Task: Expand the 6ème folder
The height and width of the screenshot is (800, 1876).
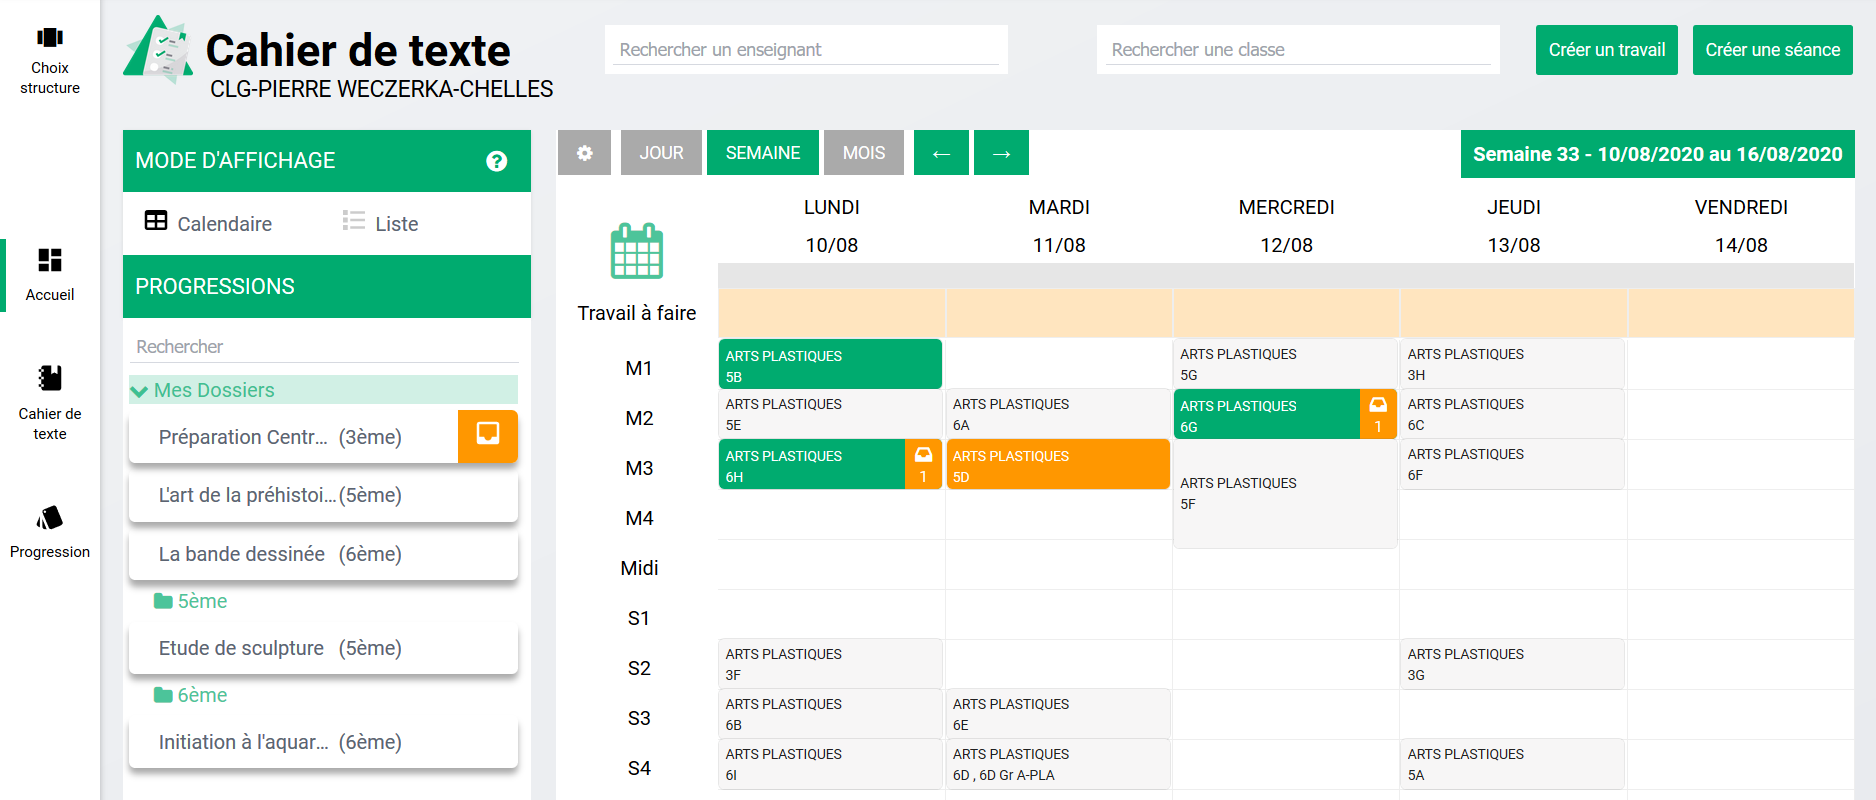Action: click(190, 695)
